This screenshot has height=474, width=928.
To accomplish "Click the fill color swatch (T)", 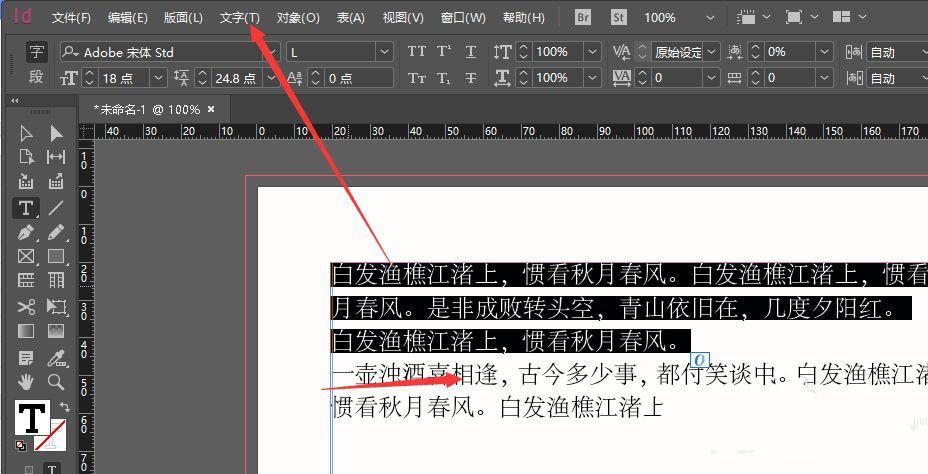I will click(33, 418).
